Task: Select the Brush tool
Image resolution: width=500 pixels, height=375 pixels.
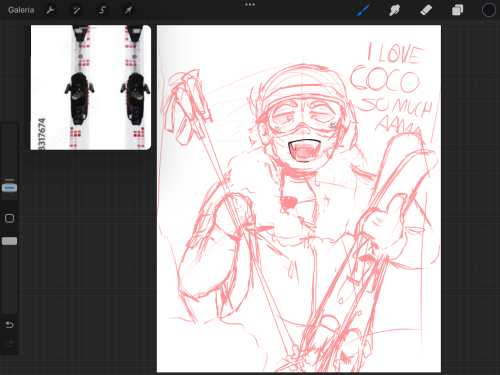Action: (363, 10)
